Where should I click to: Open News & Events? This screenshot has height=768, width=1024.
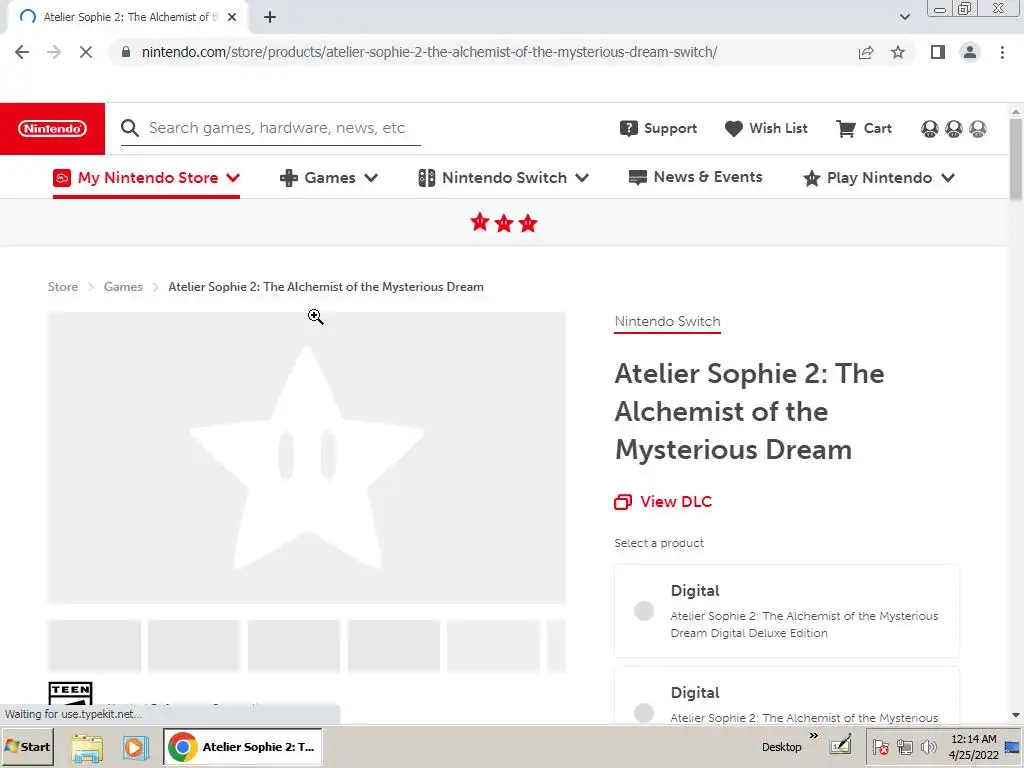[x=695, y=177]
